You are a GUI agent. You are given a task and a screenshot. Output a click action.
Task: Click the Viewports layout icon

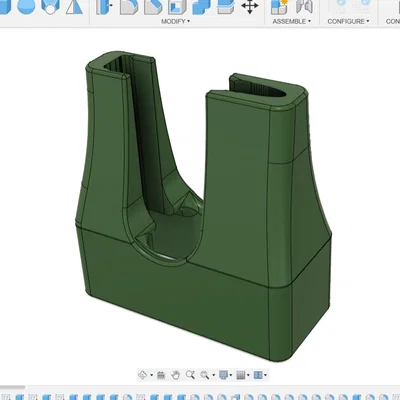[x=258, y=375]
